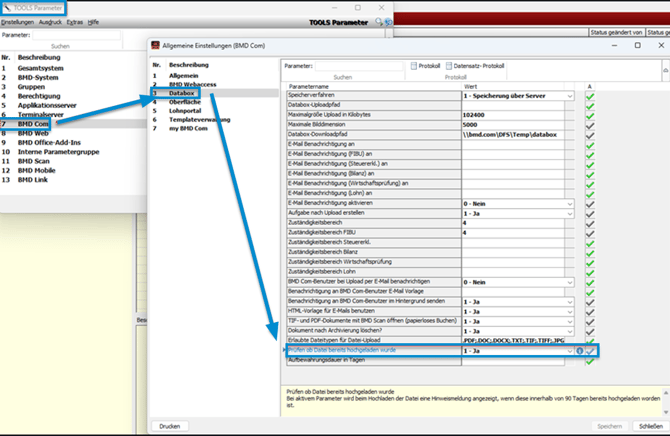Select Oberfläche in settings list
Image resolution: width=670 pixels, height=436 pixels.
(x=185, y=102)
